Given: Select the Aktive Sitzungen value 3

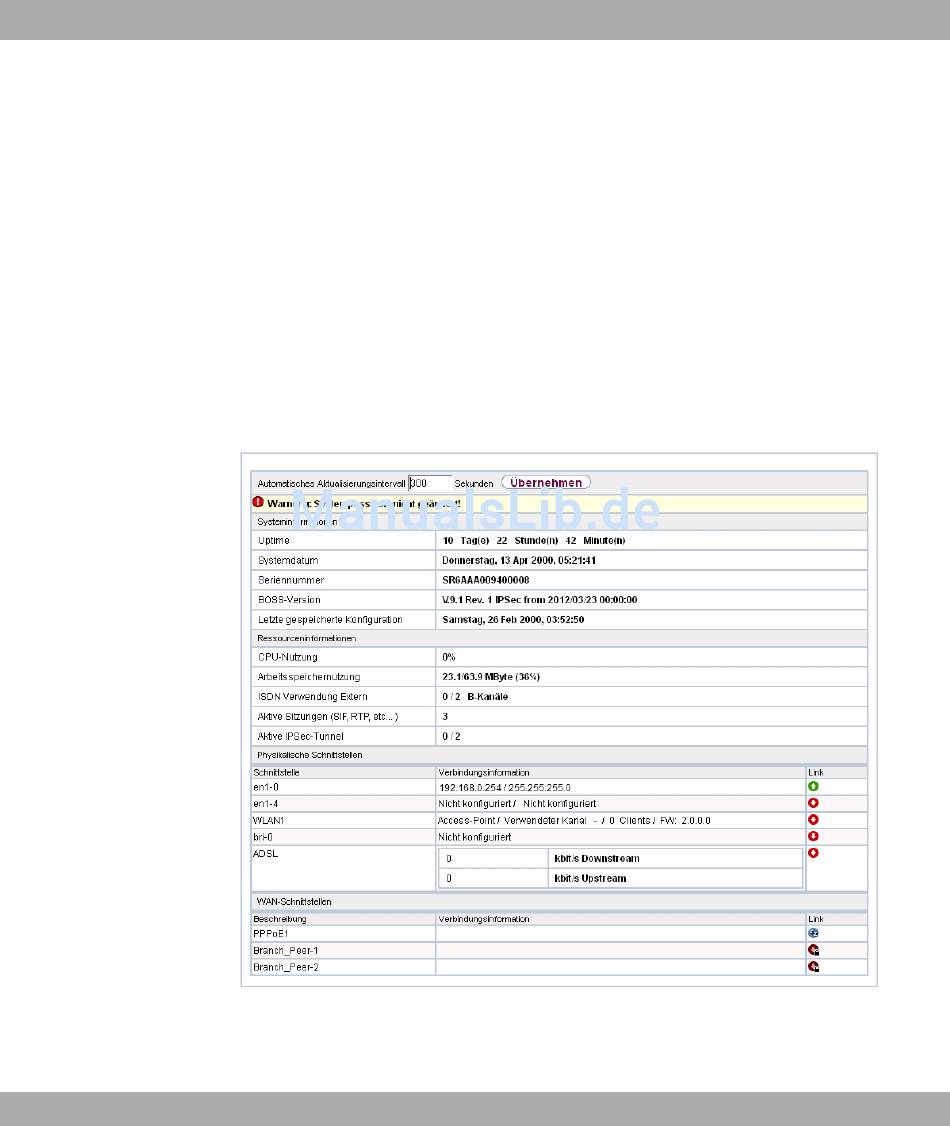Looking at the screenshot, I should [x=445, y=717].
